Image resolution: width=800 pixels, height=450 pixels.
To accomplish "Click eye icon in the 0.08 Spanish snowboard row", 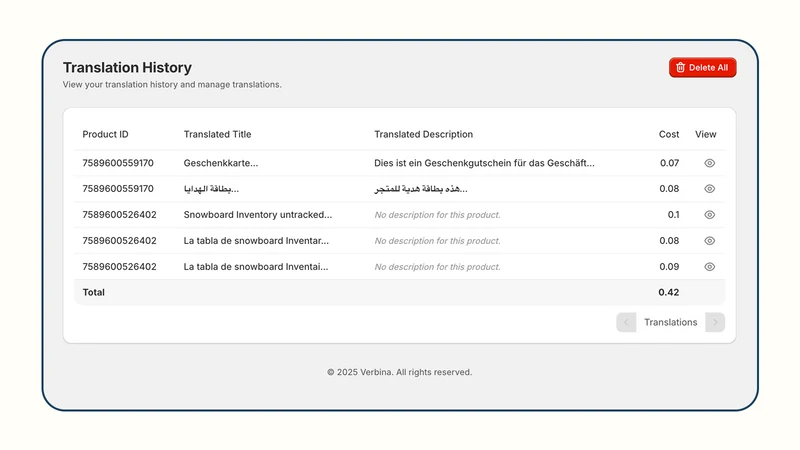I will 709,241.
